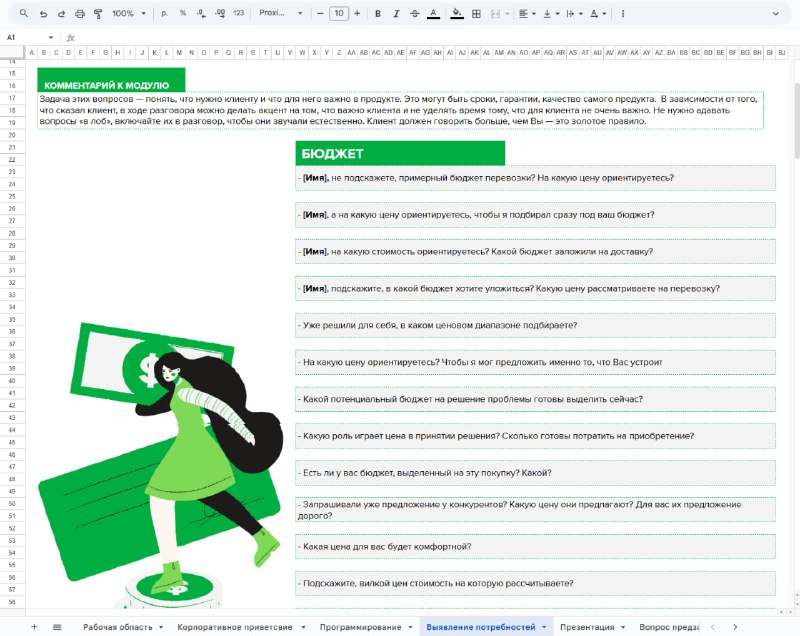Format selection as percent
This screenshot has height=636, width=800.
coord(183,13)
